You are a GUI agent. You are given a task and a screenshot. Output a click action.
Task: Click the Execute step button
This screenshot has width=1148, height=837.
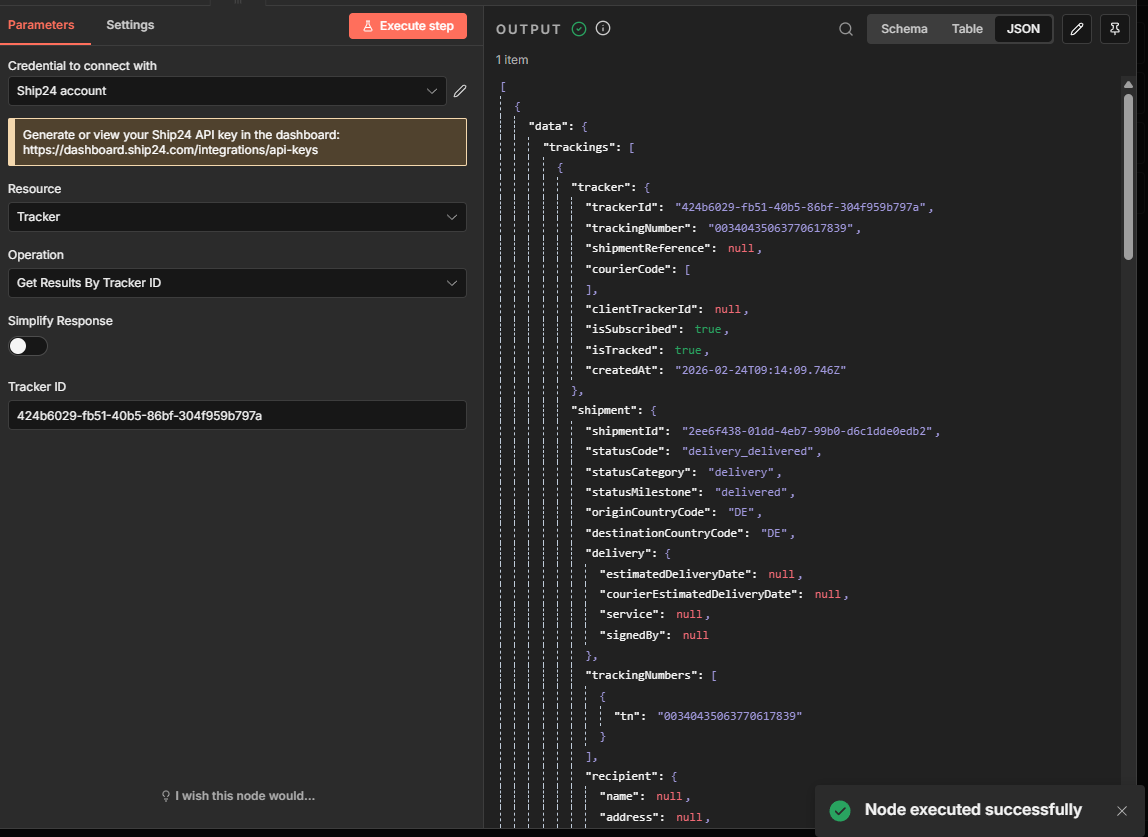click(x=408, y=26)
